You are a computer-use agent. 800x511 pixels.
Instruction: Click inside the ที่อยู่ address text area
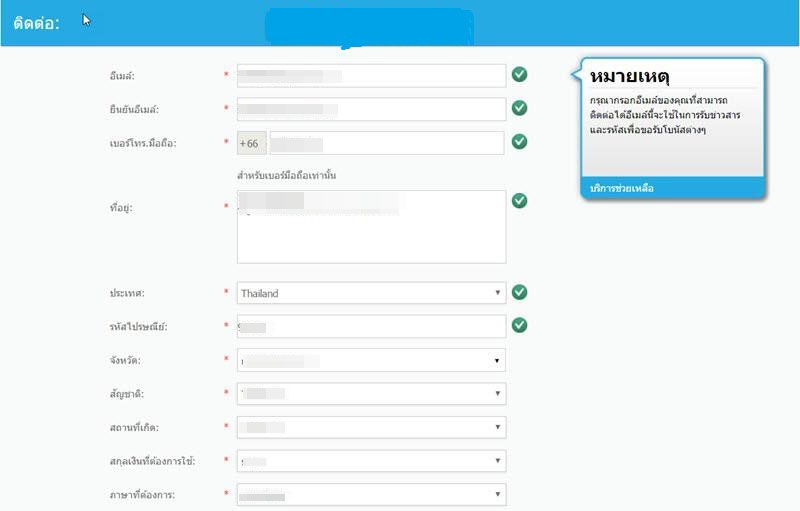[370, 227]
